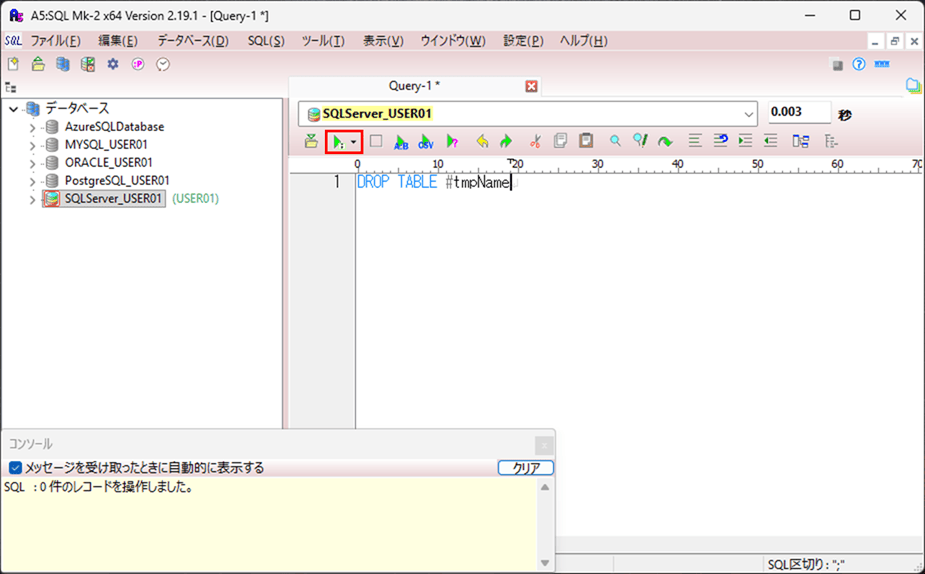This screenshot has height=574, width=925.
Task: Select ORACLE_USER01 in database tree
Action: coord(109,162)
